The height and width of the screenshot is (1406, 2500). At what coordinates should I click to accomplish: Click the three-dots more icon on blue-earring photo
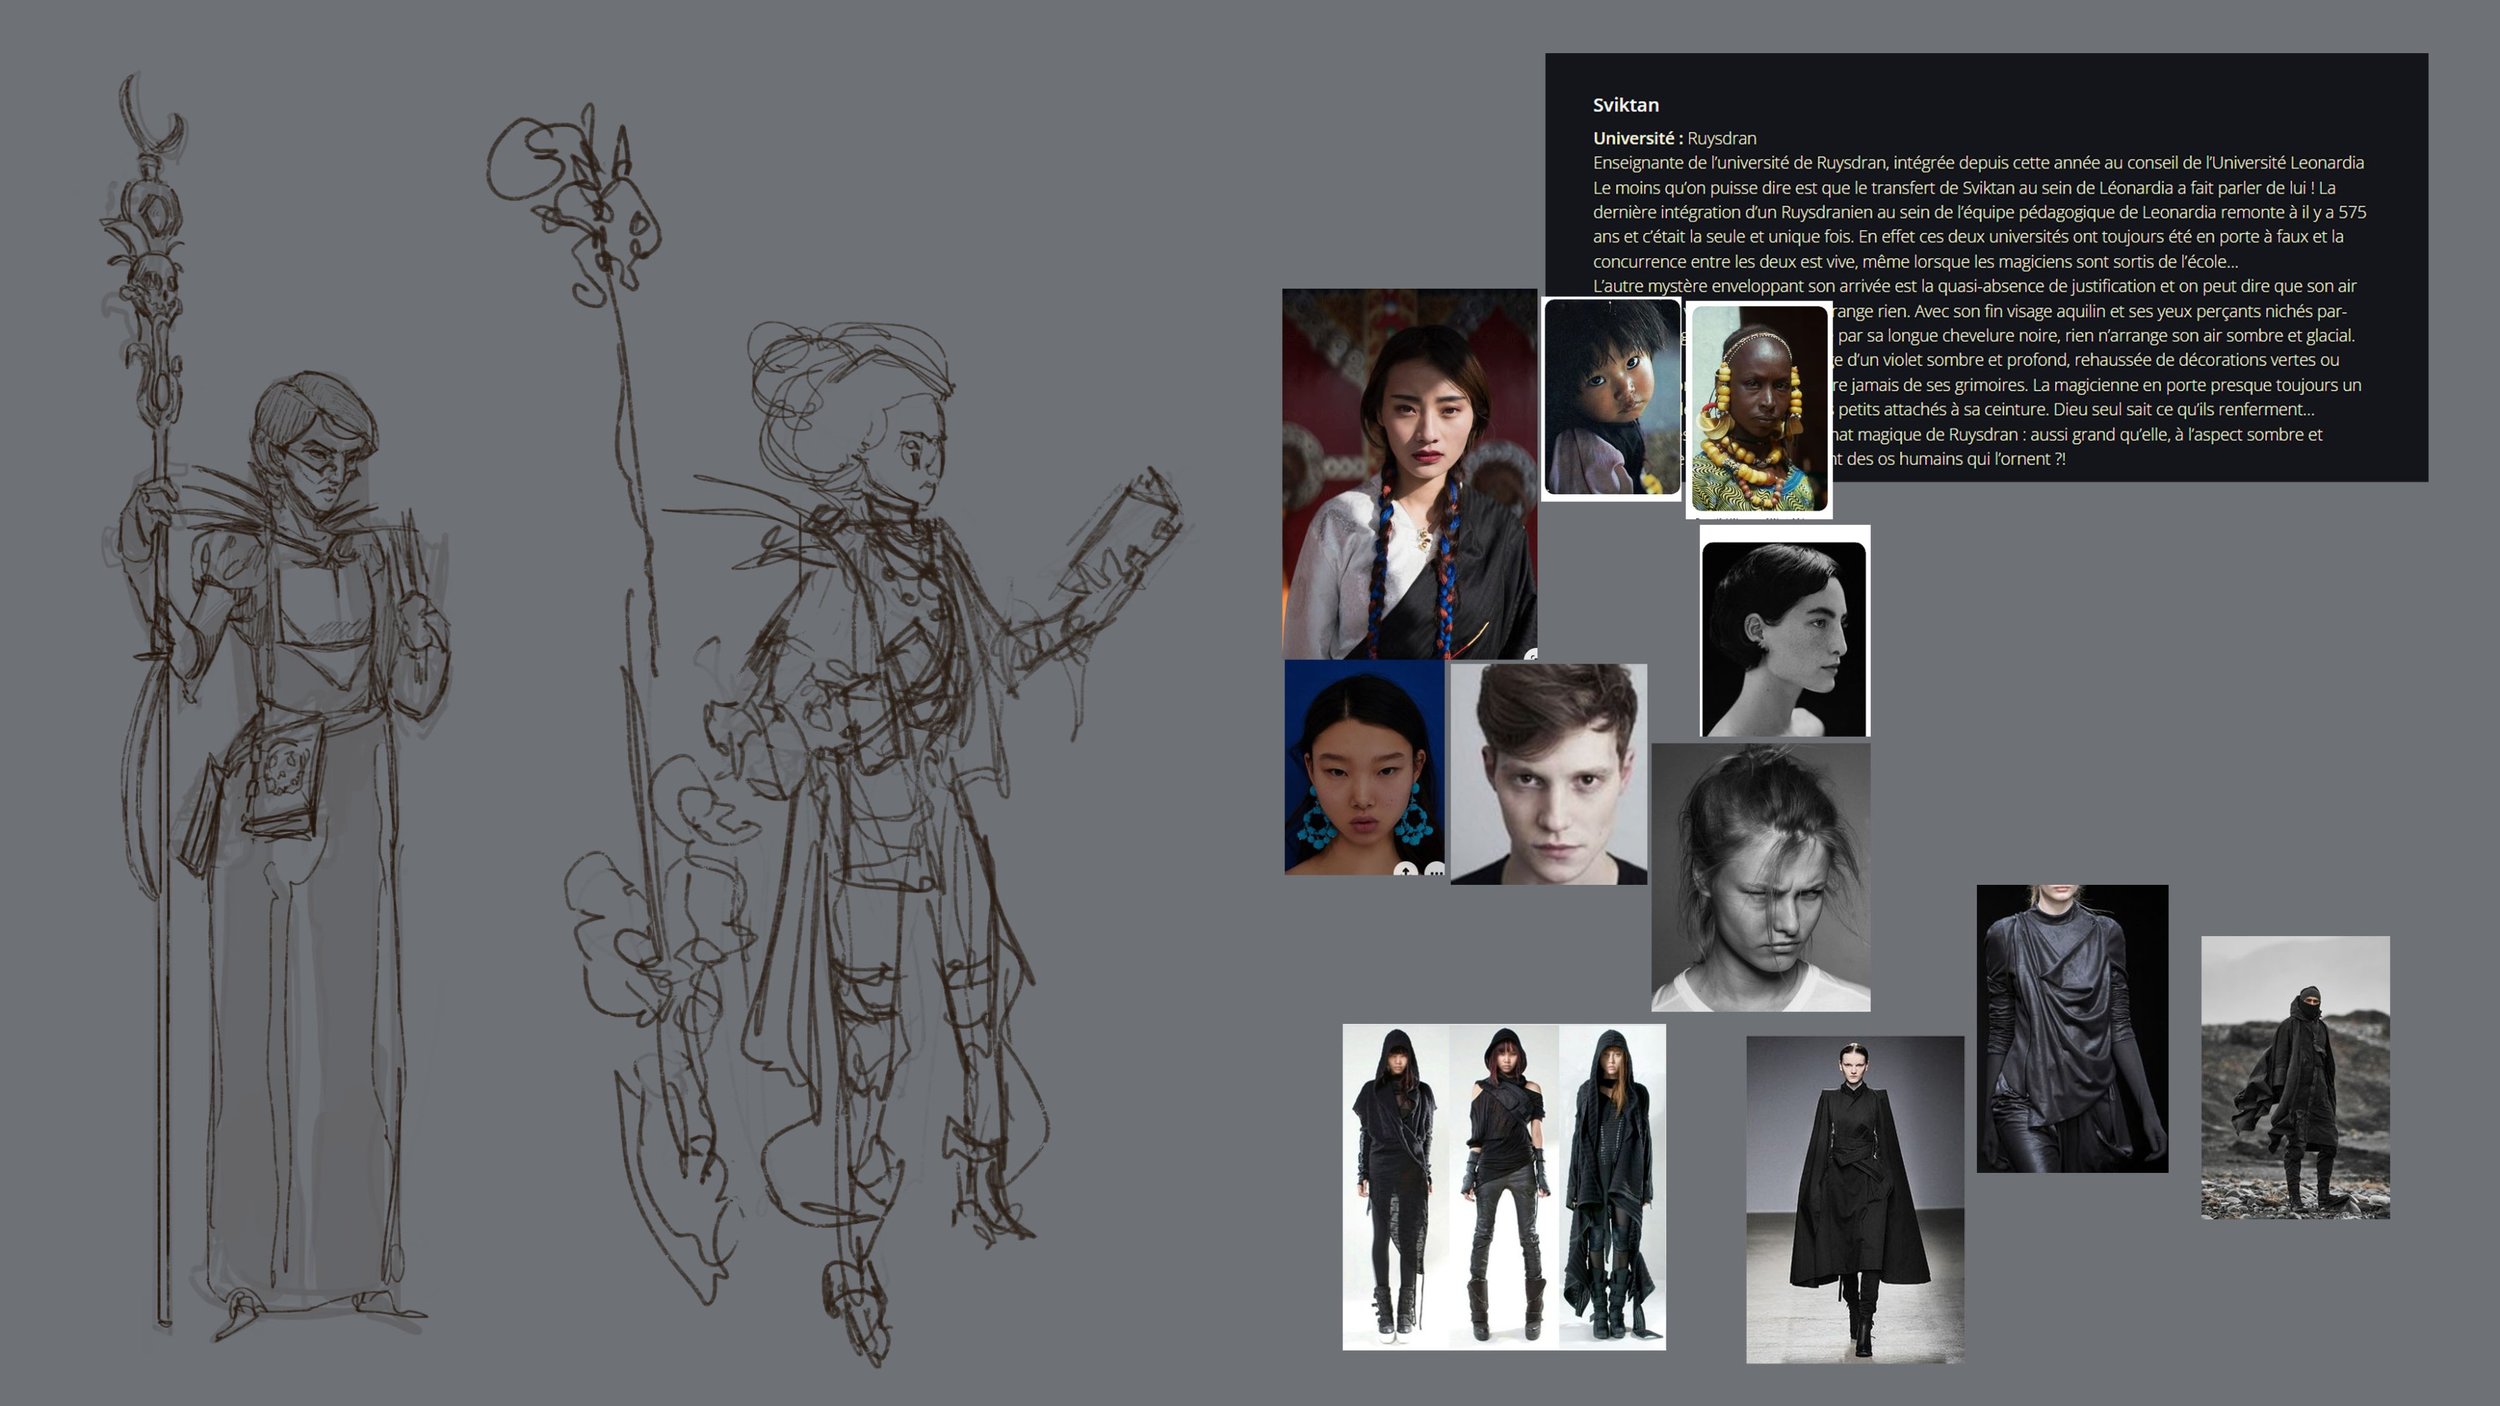(x=1434, y=870)
